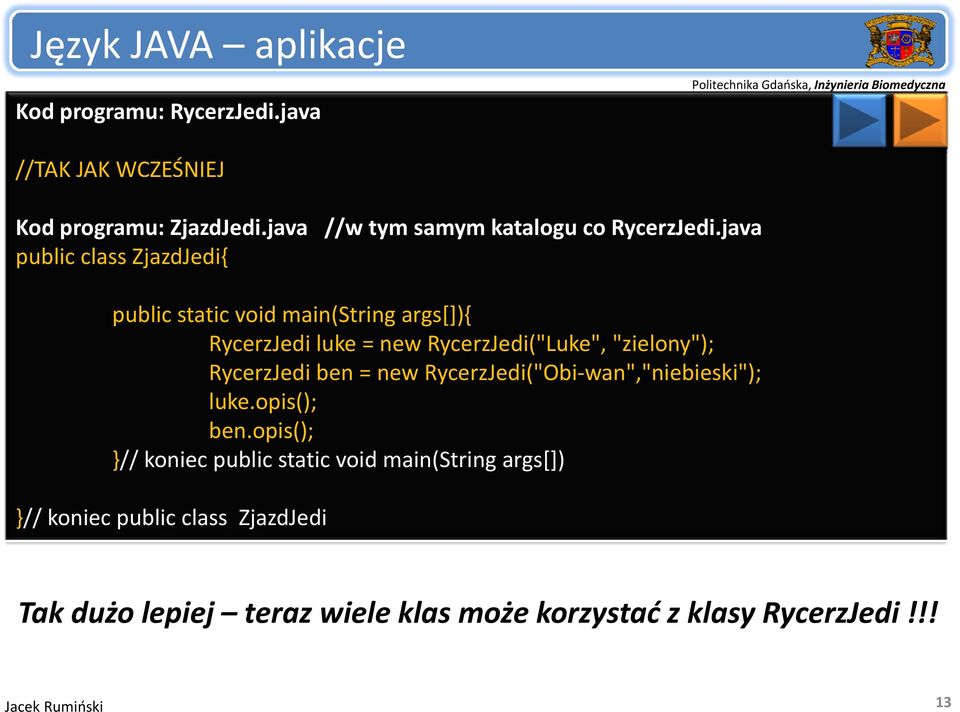This screenshot has height=712, width=960.
Task: Click the author name 'Jacek Rumiński'
Action: pos(54,706)
